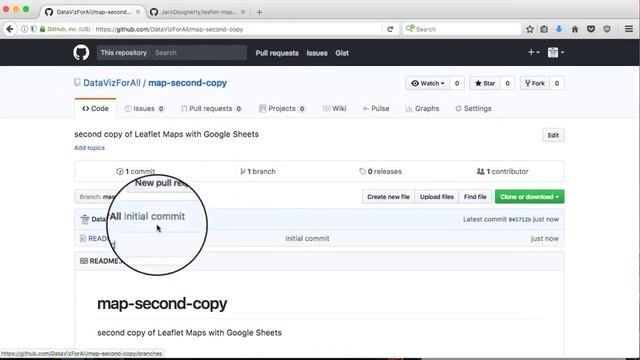Click the shield icon in browser toolbar
The width and height of the screenshot is (640, 360).
point(607,29)
